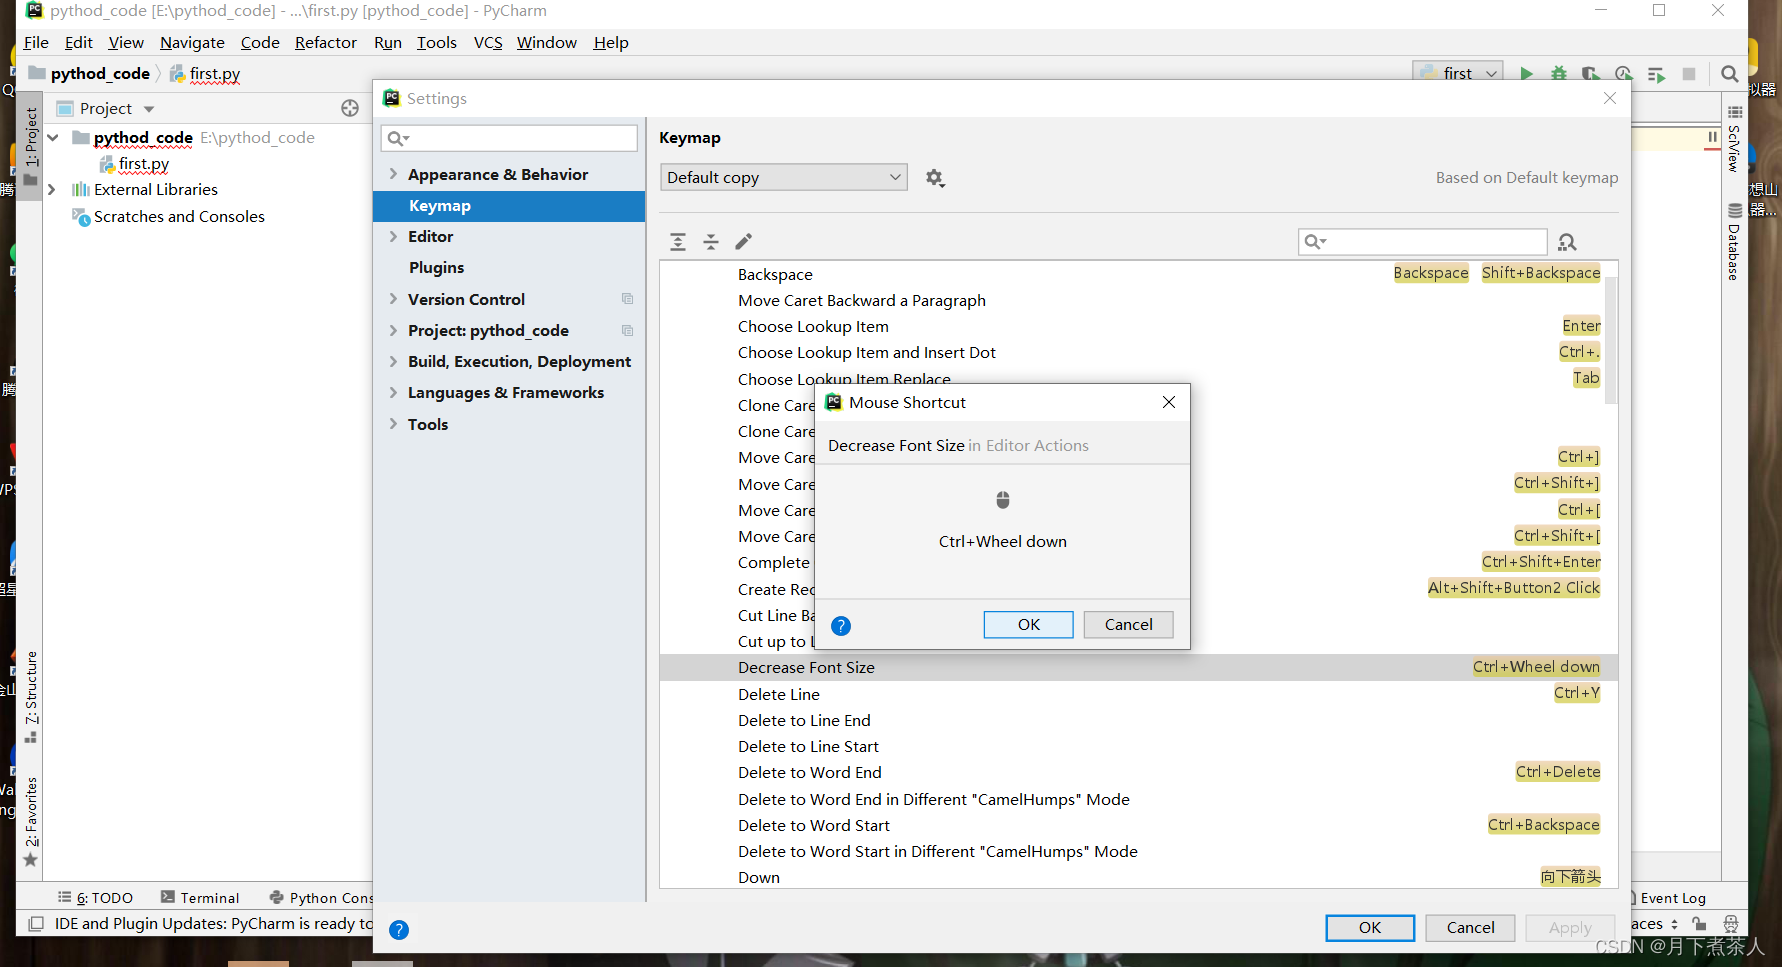
Task: Click the locate target icon in Project panel
Action: point(350,108)
